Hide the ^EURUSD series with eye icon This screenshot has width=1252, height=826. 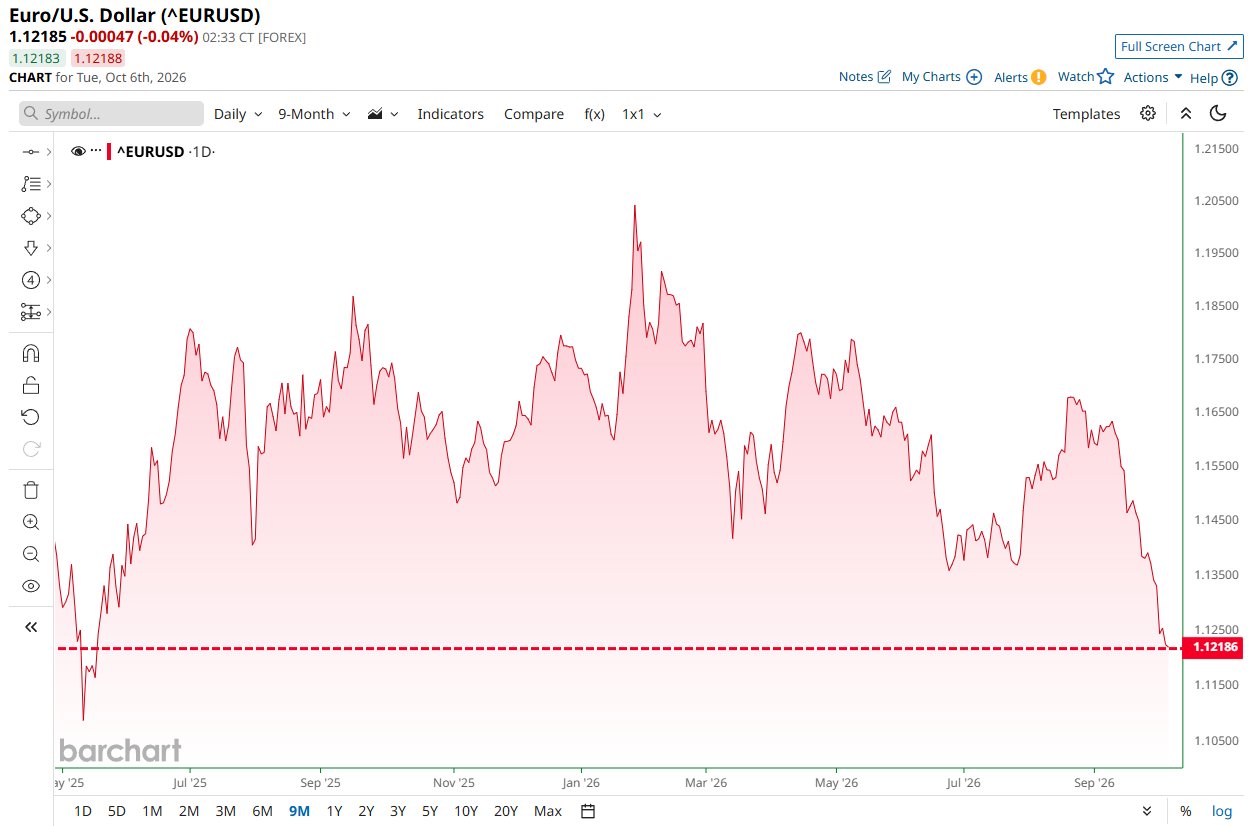78,152
